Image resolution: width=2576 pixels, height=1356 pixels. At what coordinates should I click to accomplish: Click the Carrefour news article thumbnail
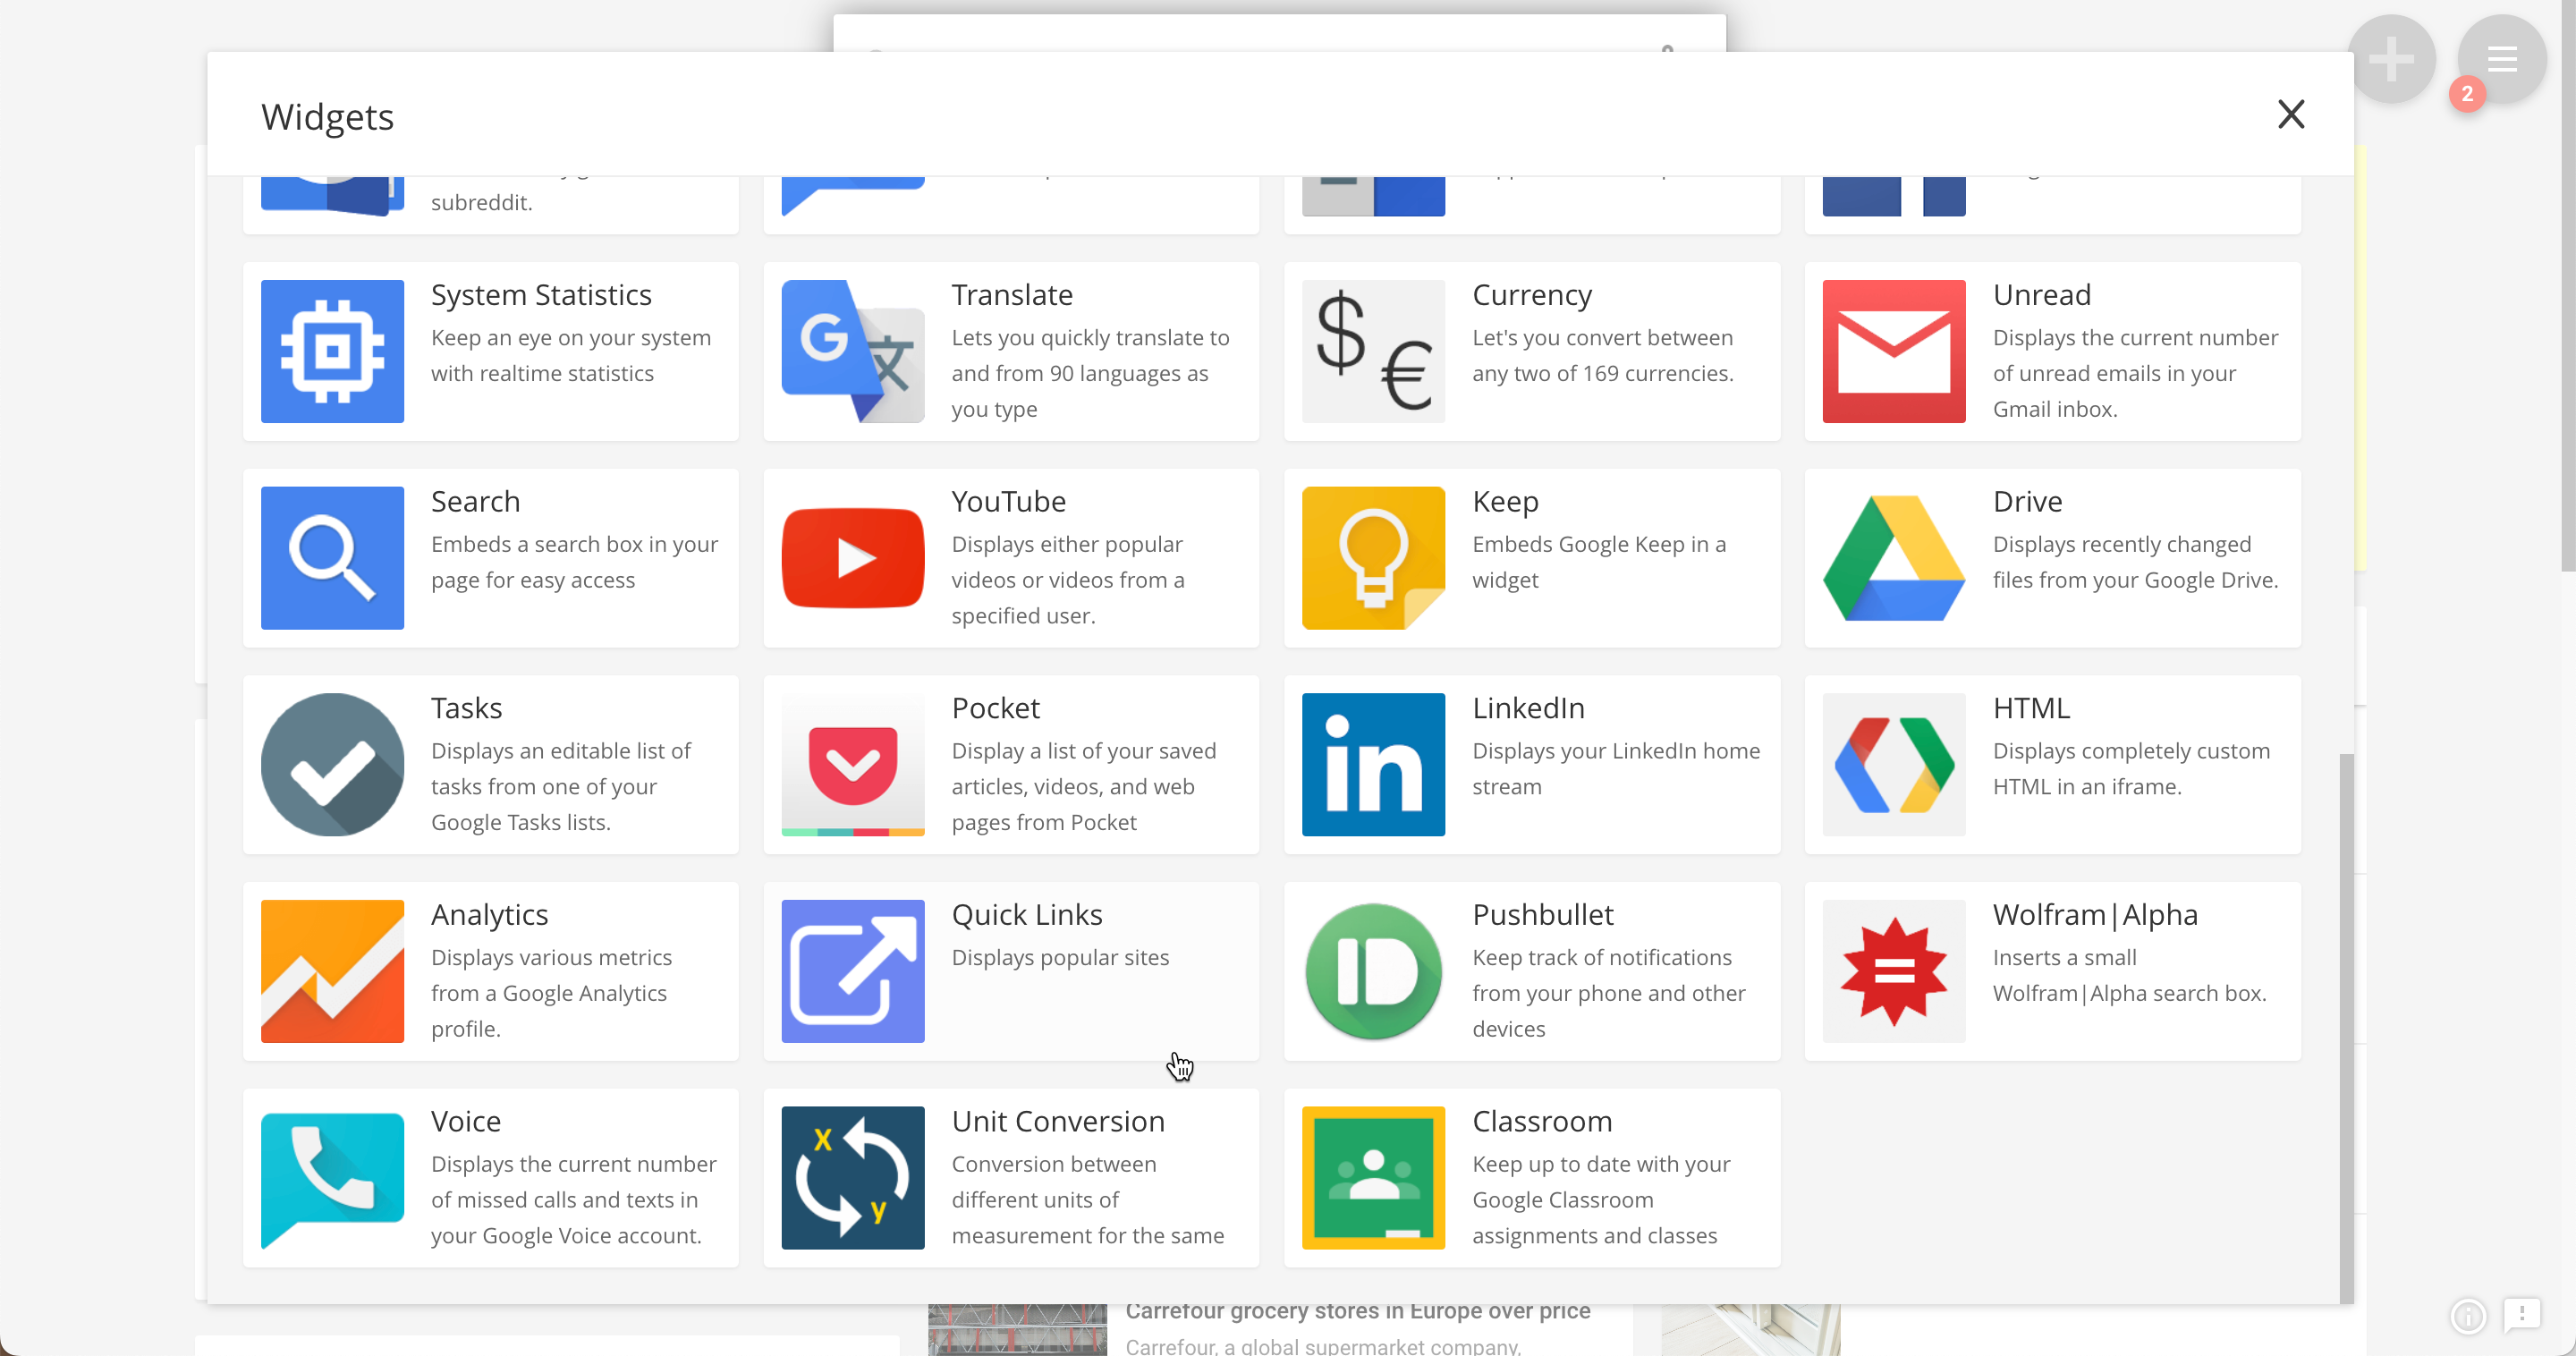(1017, 1329)
